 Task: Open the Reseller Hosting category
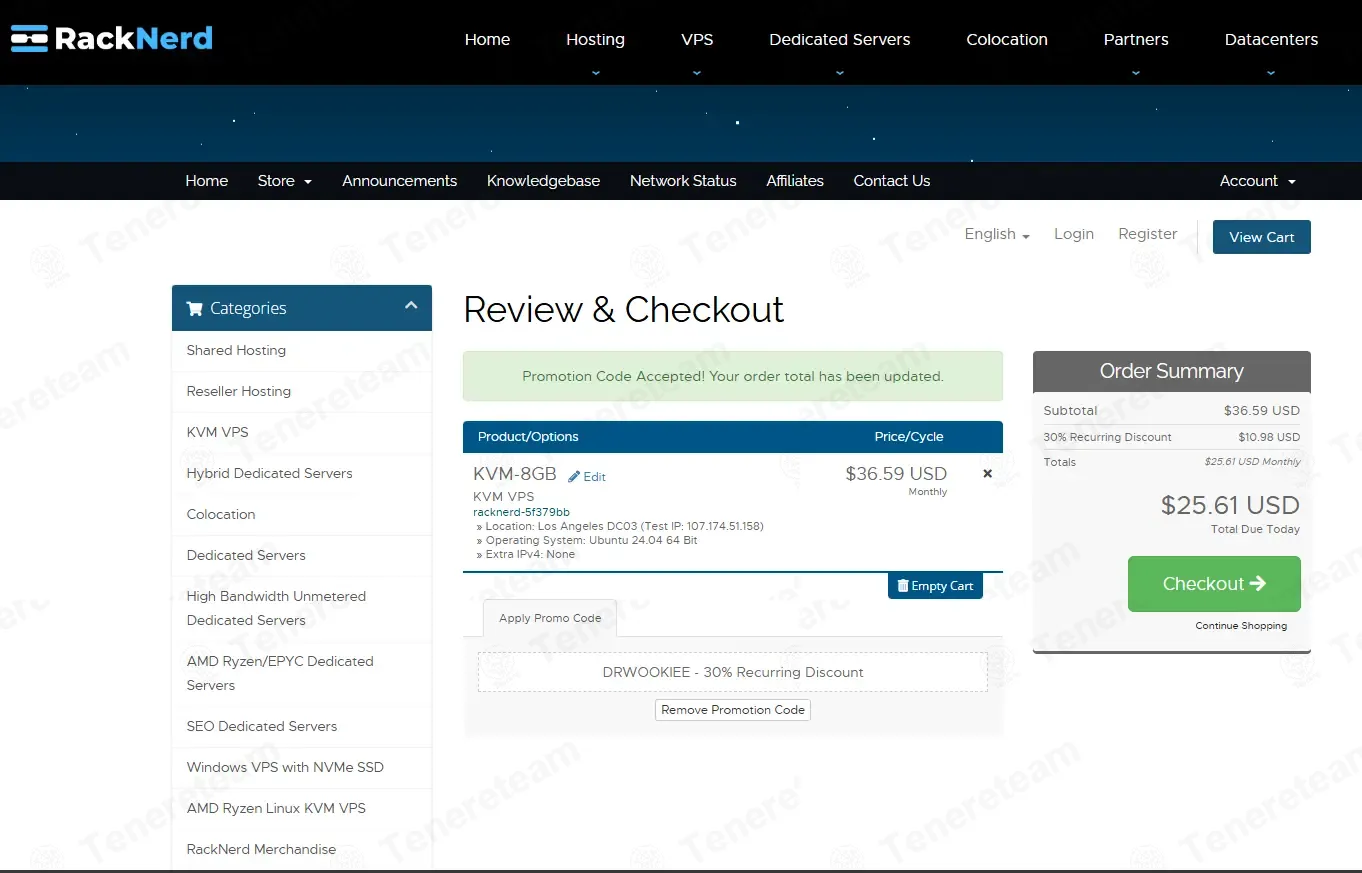[x=302, y=392]
